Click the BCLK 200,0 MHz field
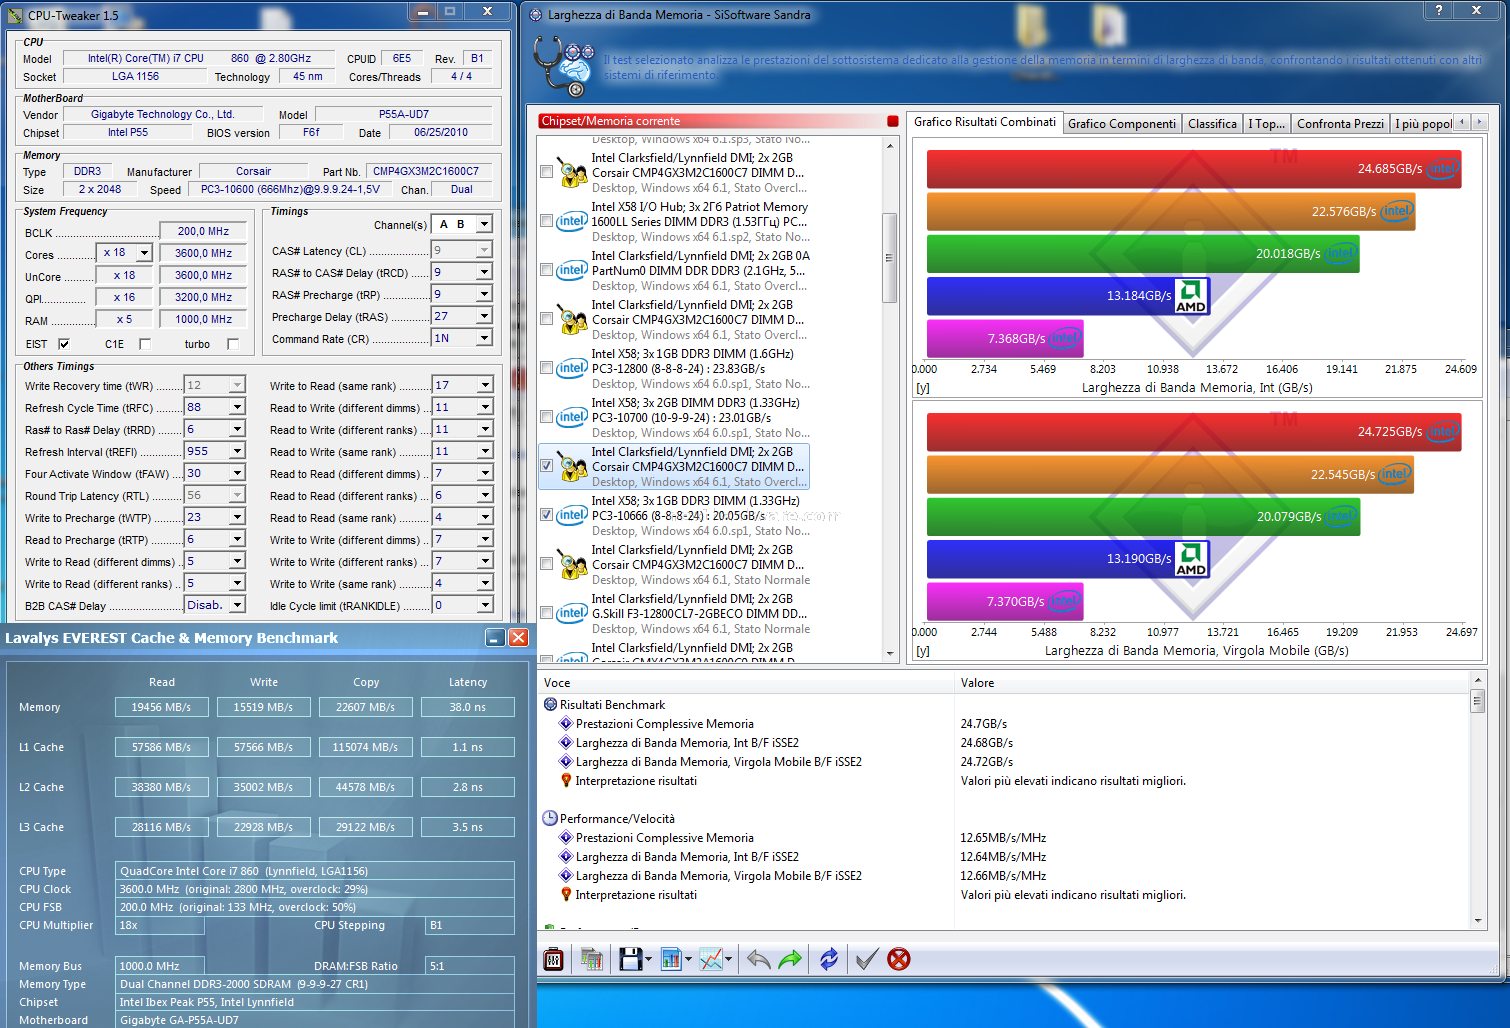This screenshot has width=1510, height=1028. (204, 231)
